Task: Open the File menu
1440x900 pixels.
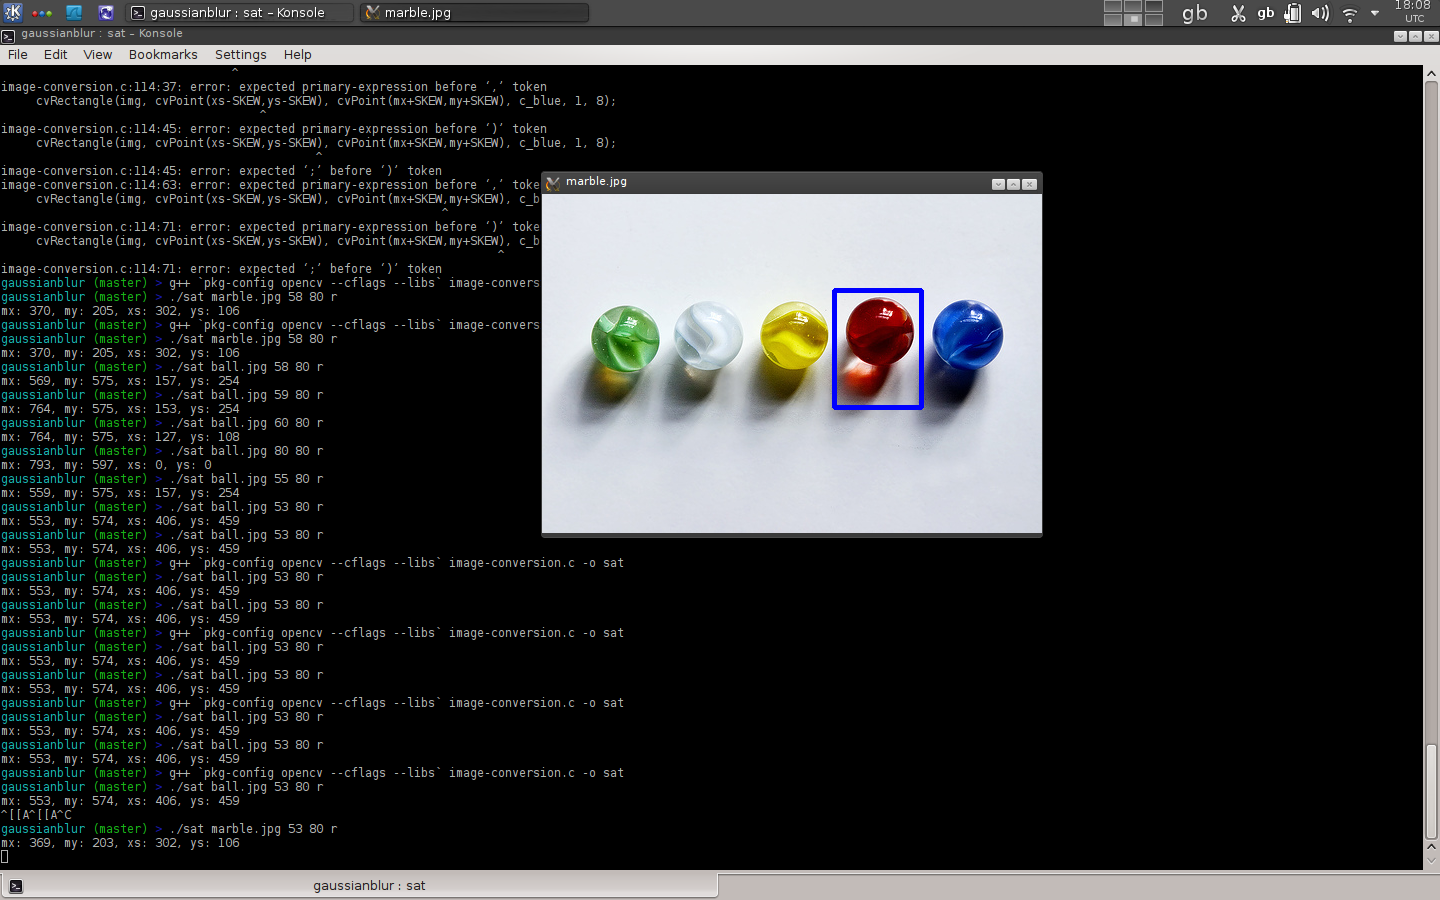Action: pos(18,55)
